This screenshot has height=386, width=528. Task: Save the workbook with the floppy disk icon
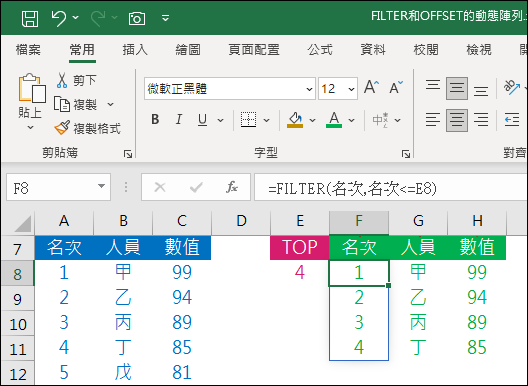[x=30, y=18]
